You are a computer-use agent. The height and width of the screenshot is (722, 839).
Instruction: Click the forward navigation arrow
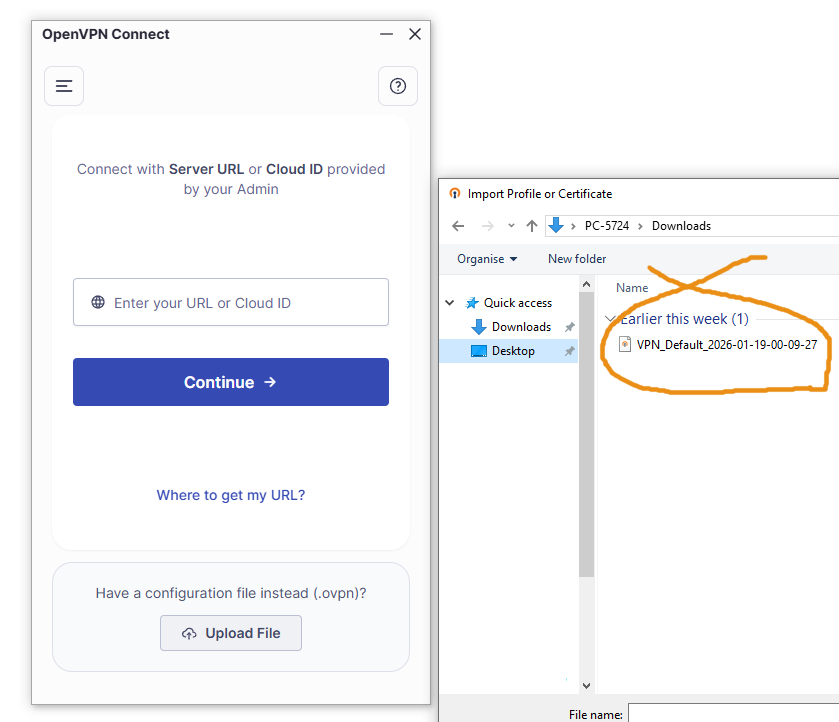click(486, 226)
